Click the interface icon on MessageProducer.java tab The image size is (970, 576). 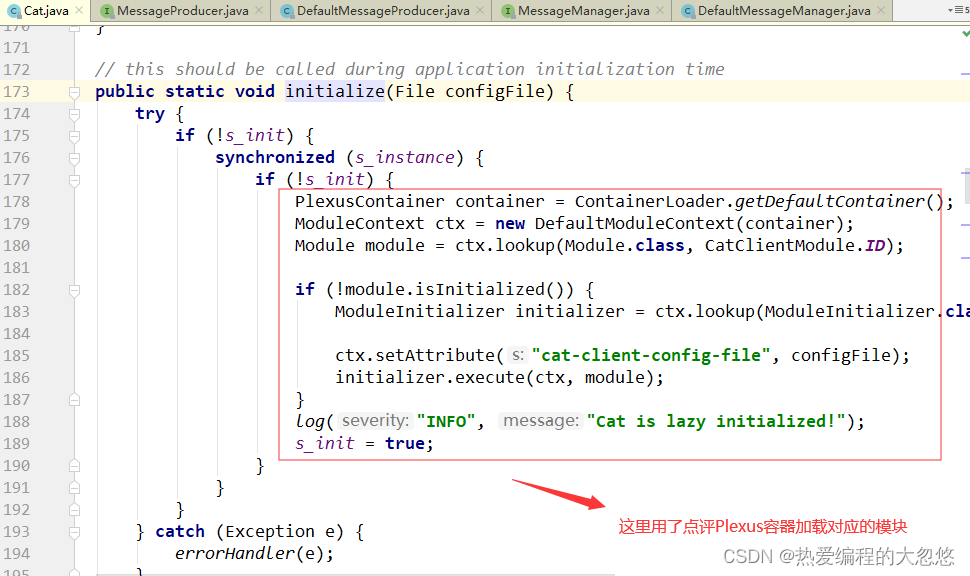tap(107, 11)
